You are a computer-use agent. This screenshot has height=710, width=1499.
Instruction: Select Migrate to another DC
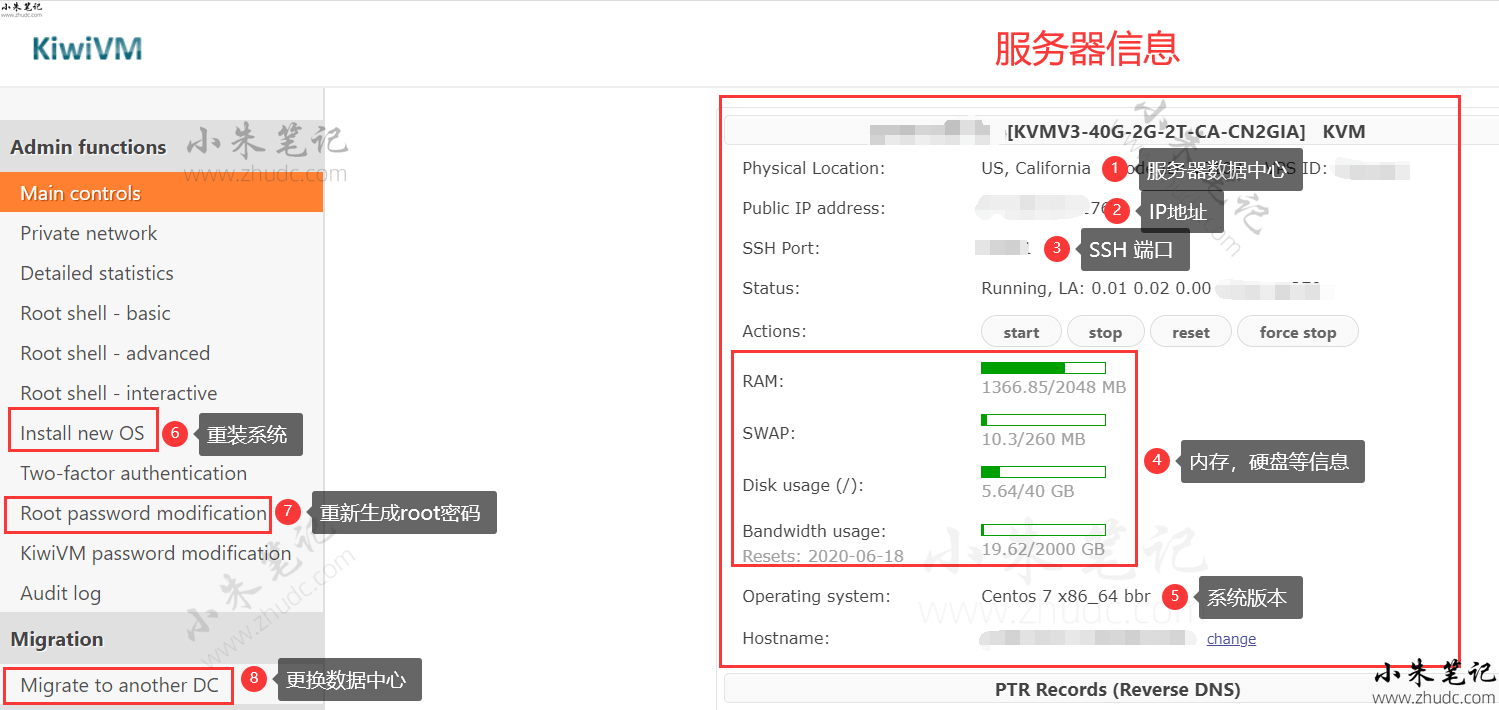tap(119, 685)
